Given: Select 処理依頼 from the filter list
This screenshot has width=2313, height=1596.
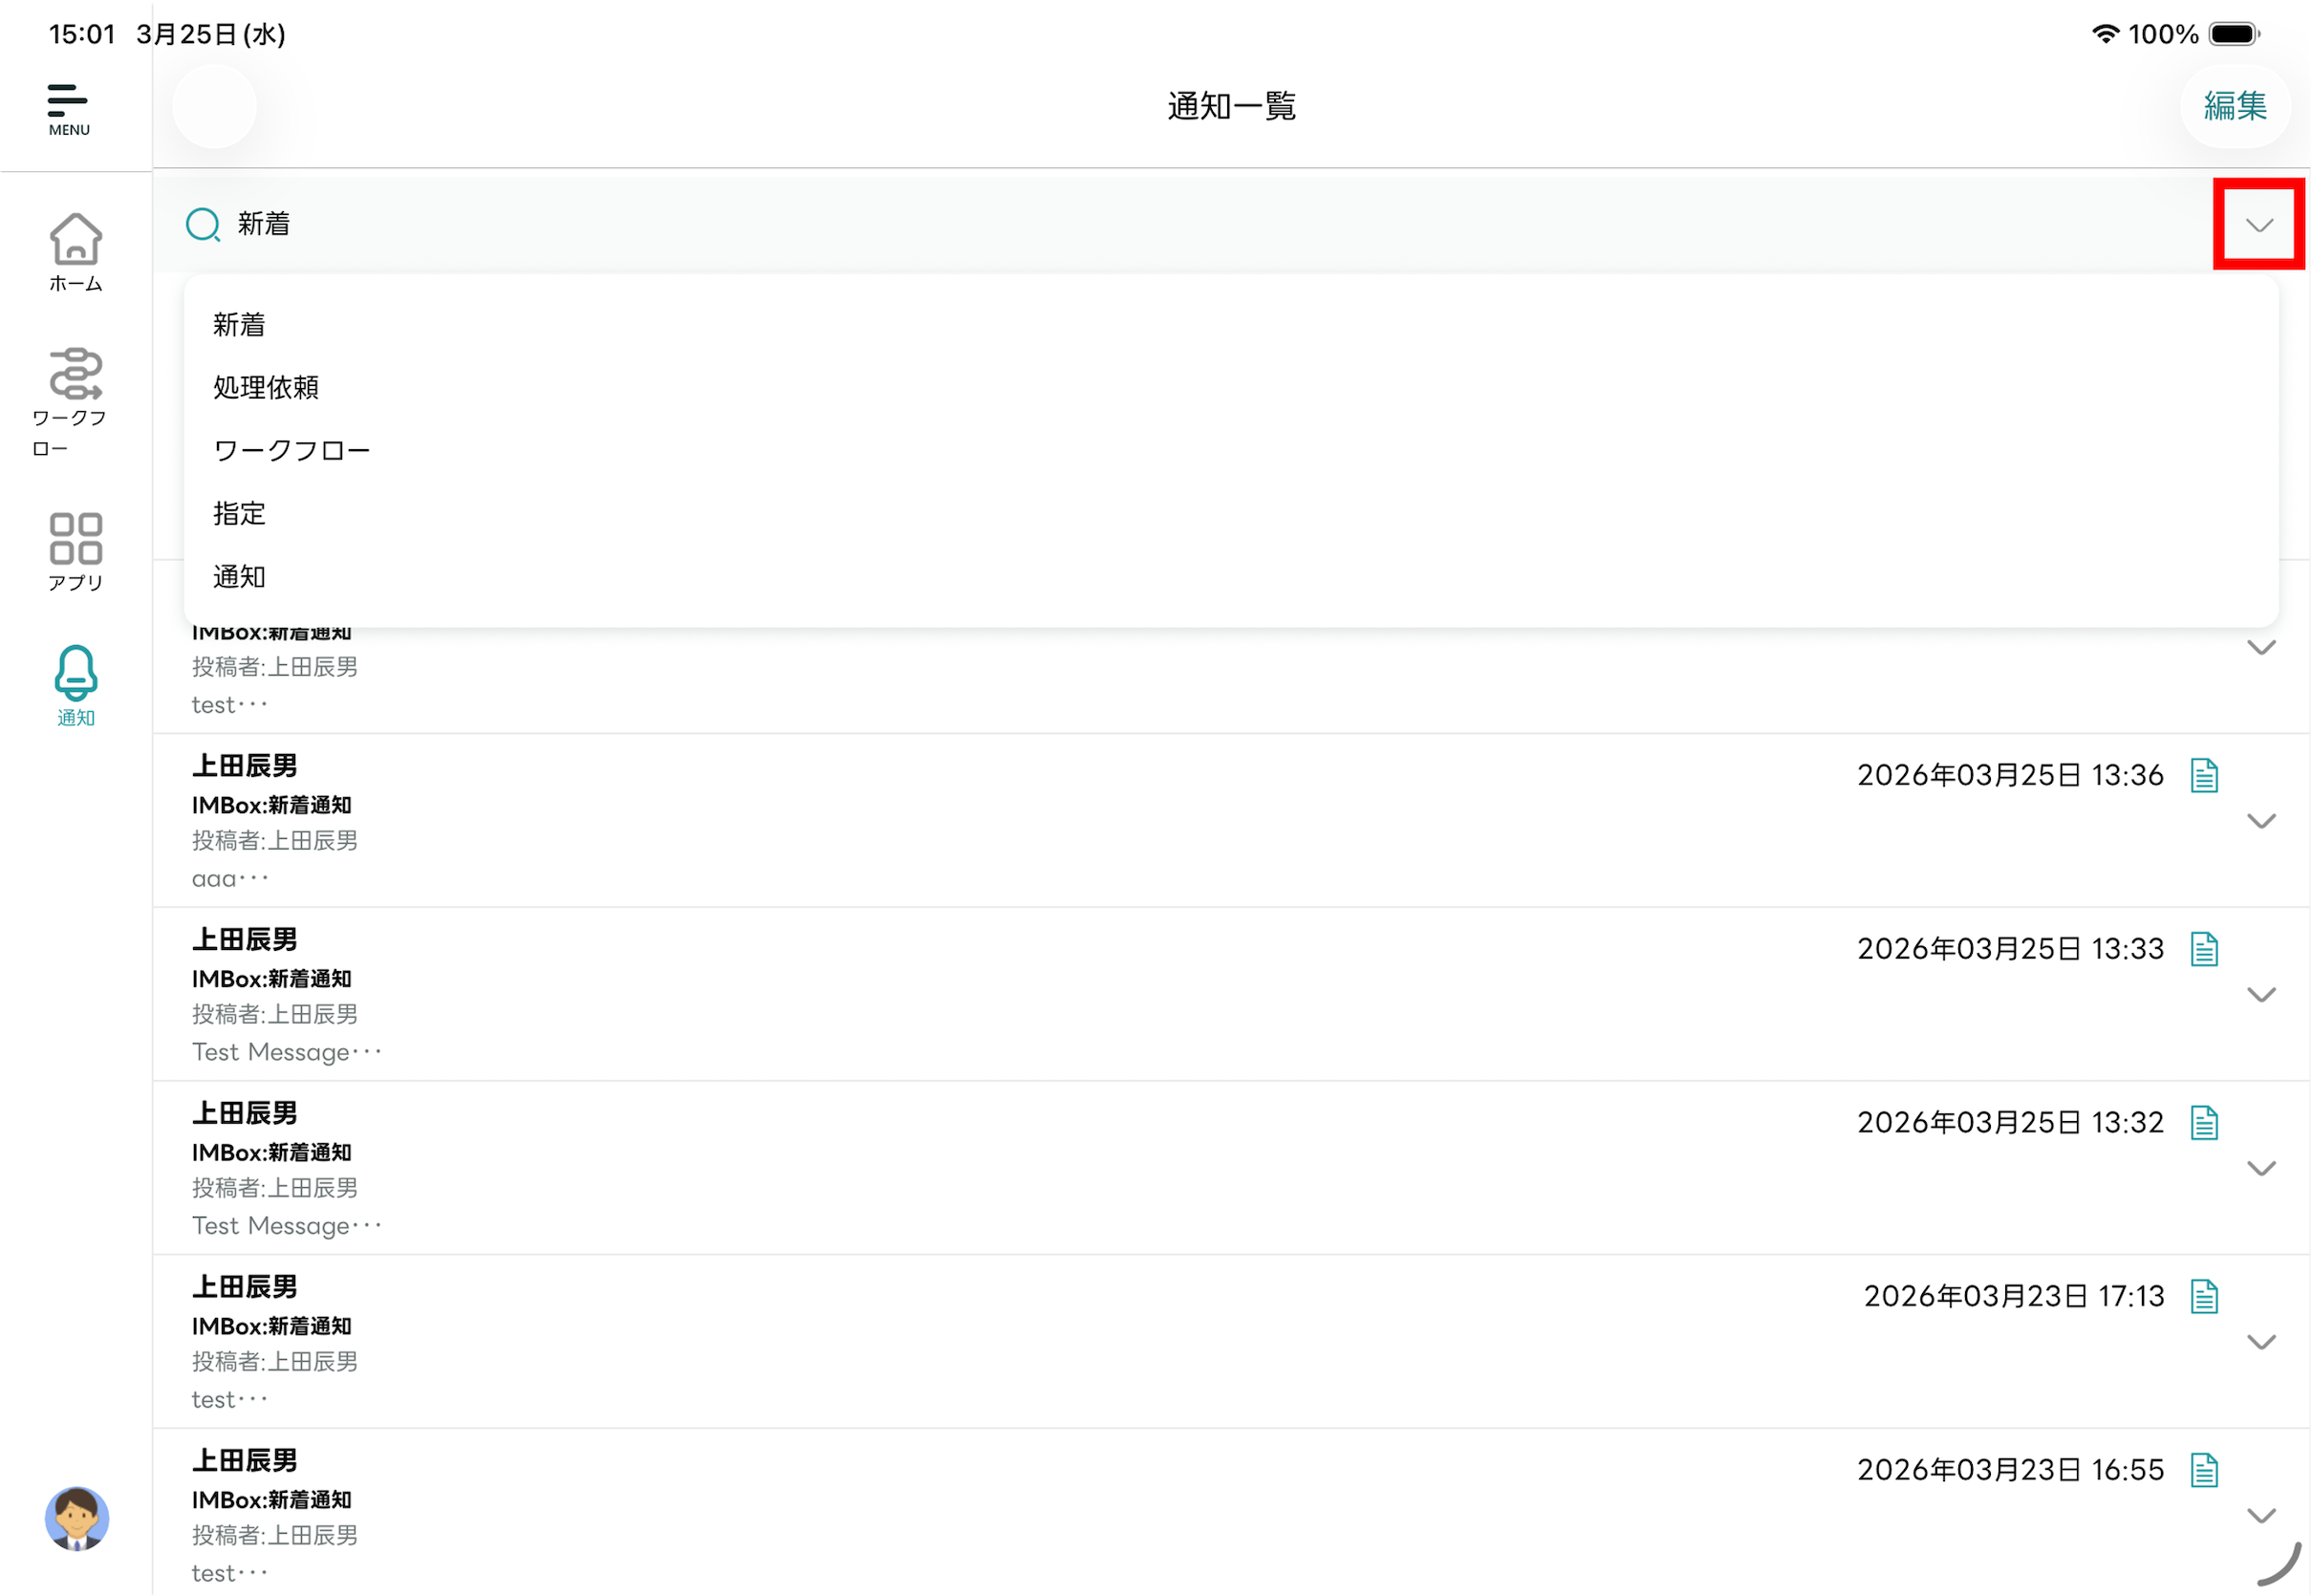Looking at the screenshot, I should [266, 388].
